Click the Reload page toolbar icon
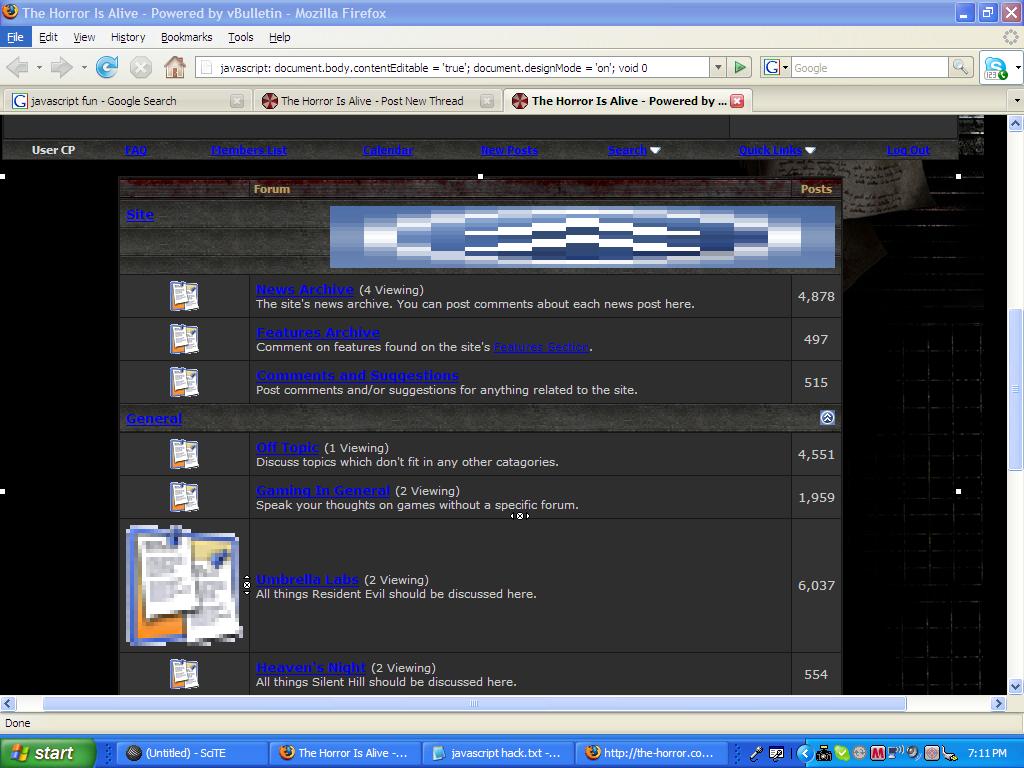 click(107, 67)
